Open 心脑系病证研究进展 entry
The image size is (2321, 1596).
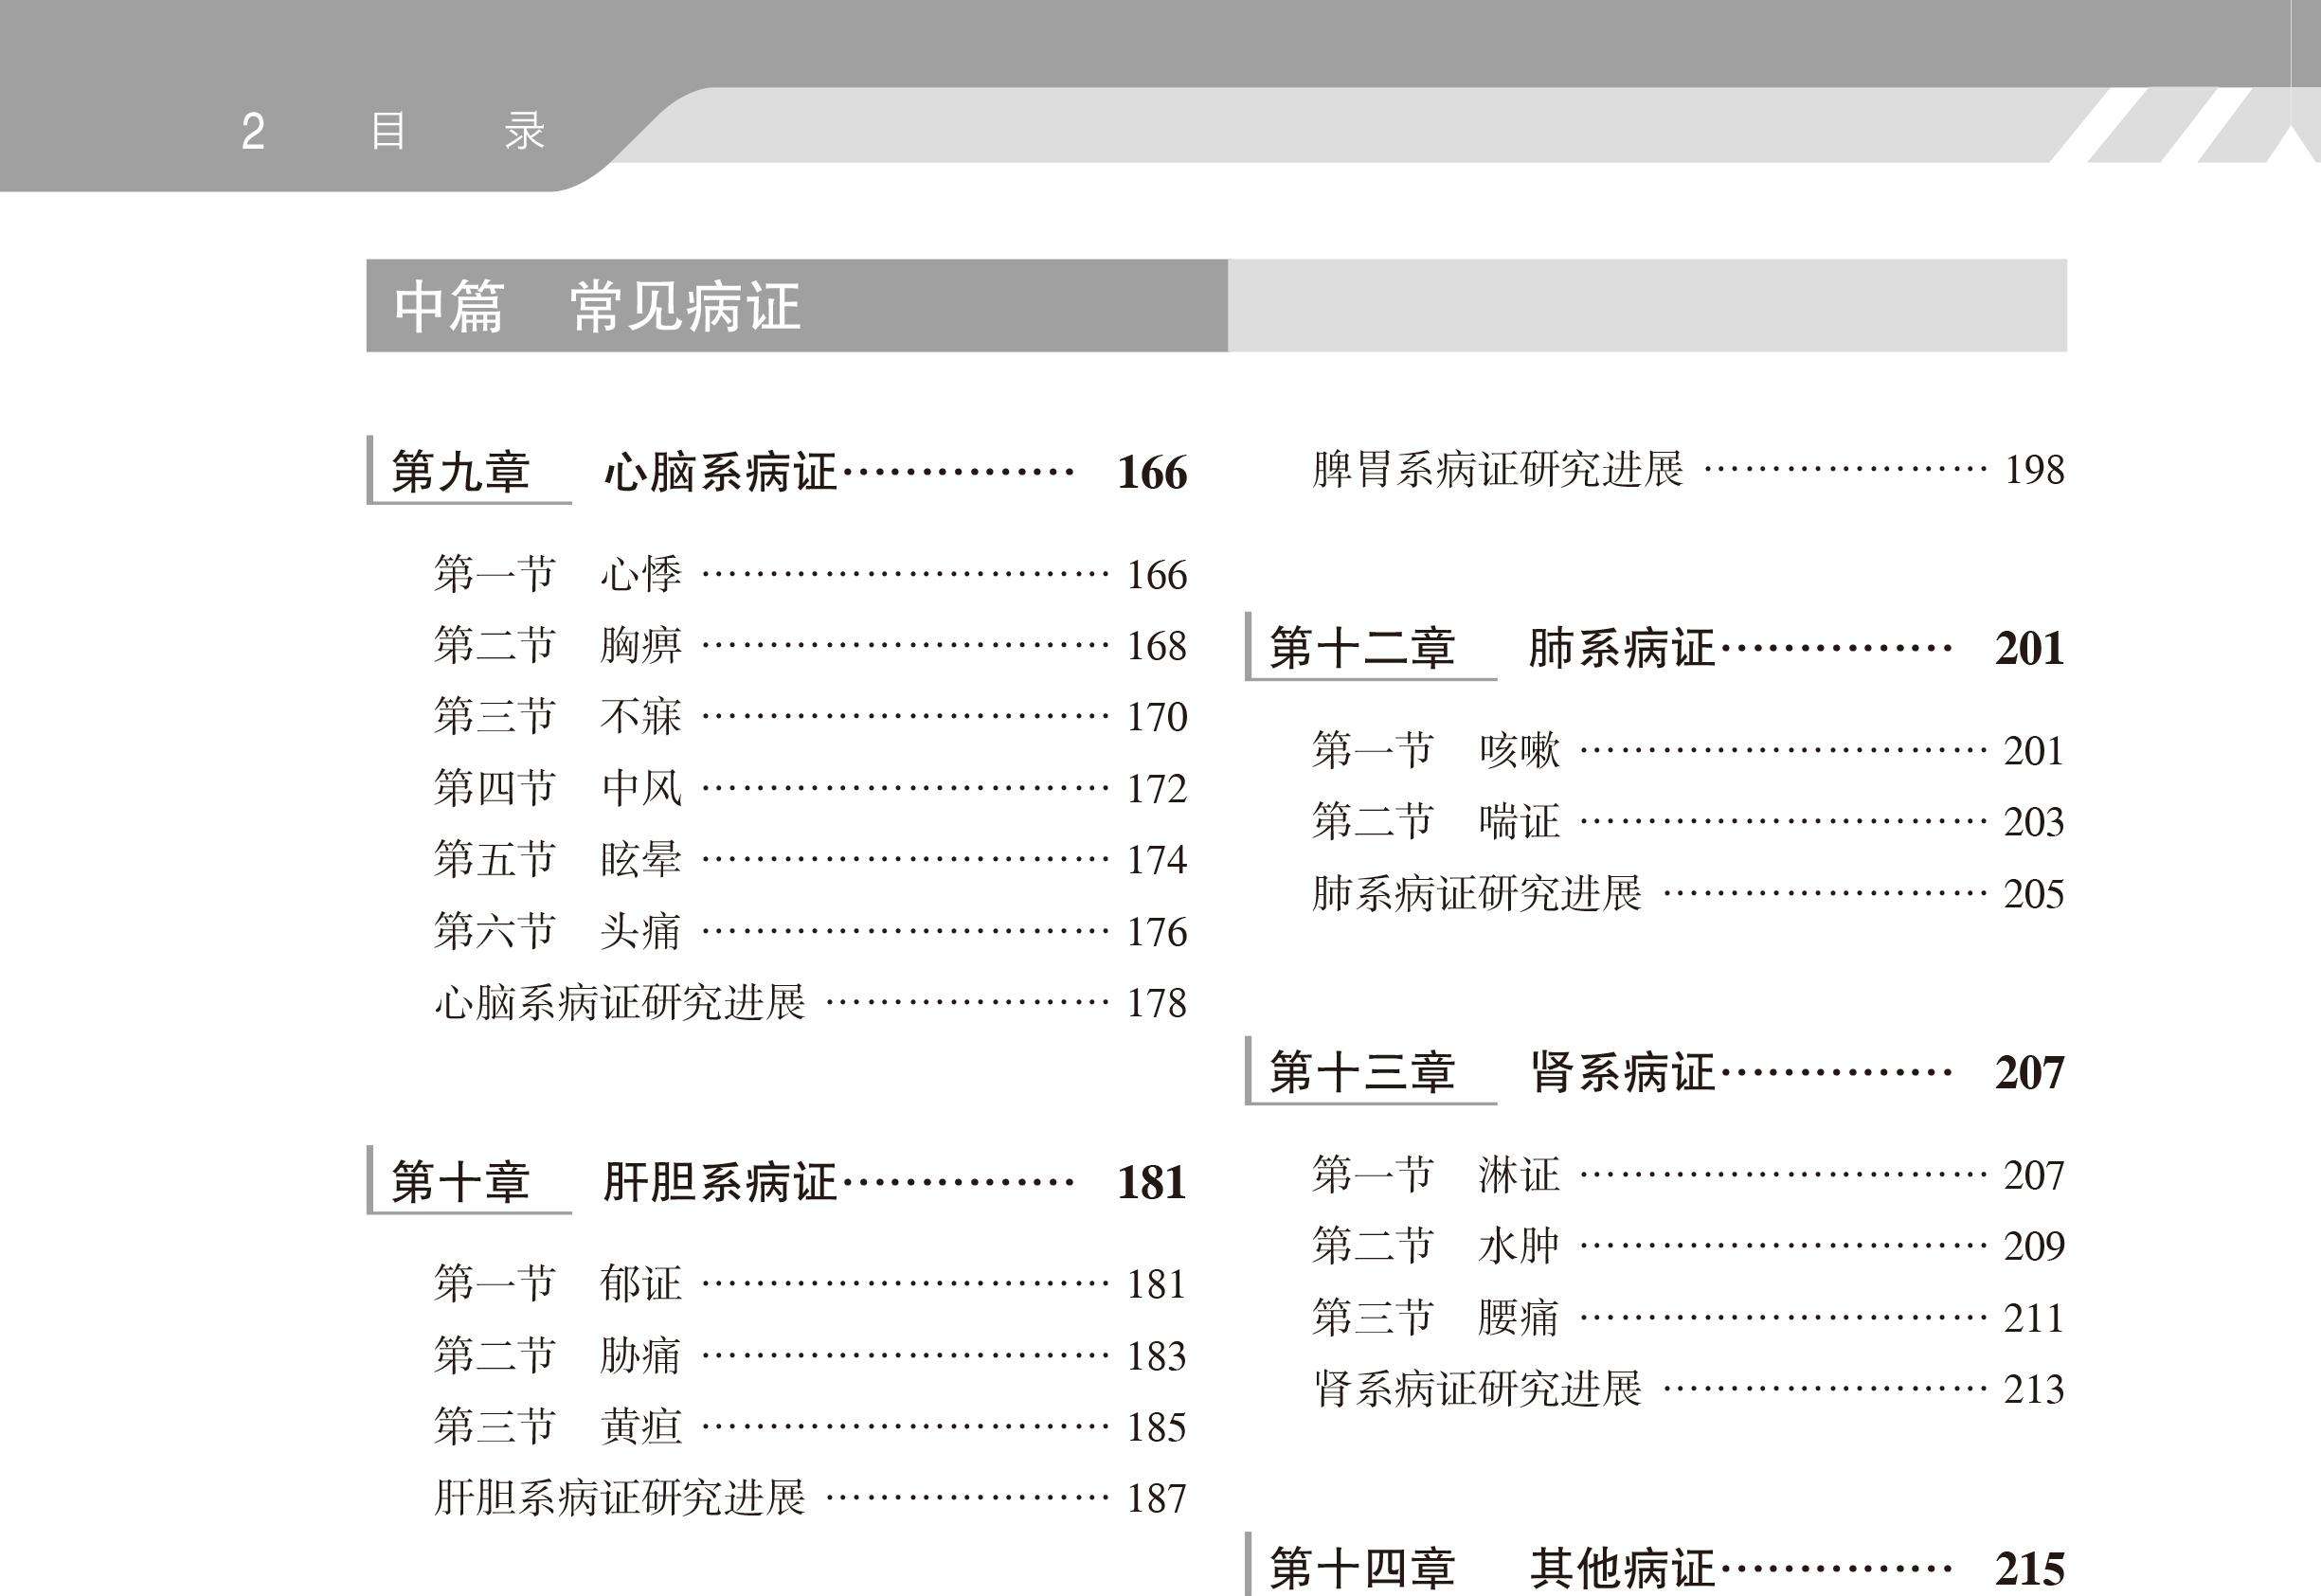pyautogui.click(x=620, y=1003)
